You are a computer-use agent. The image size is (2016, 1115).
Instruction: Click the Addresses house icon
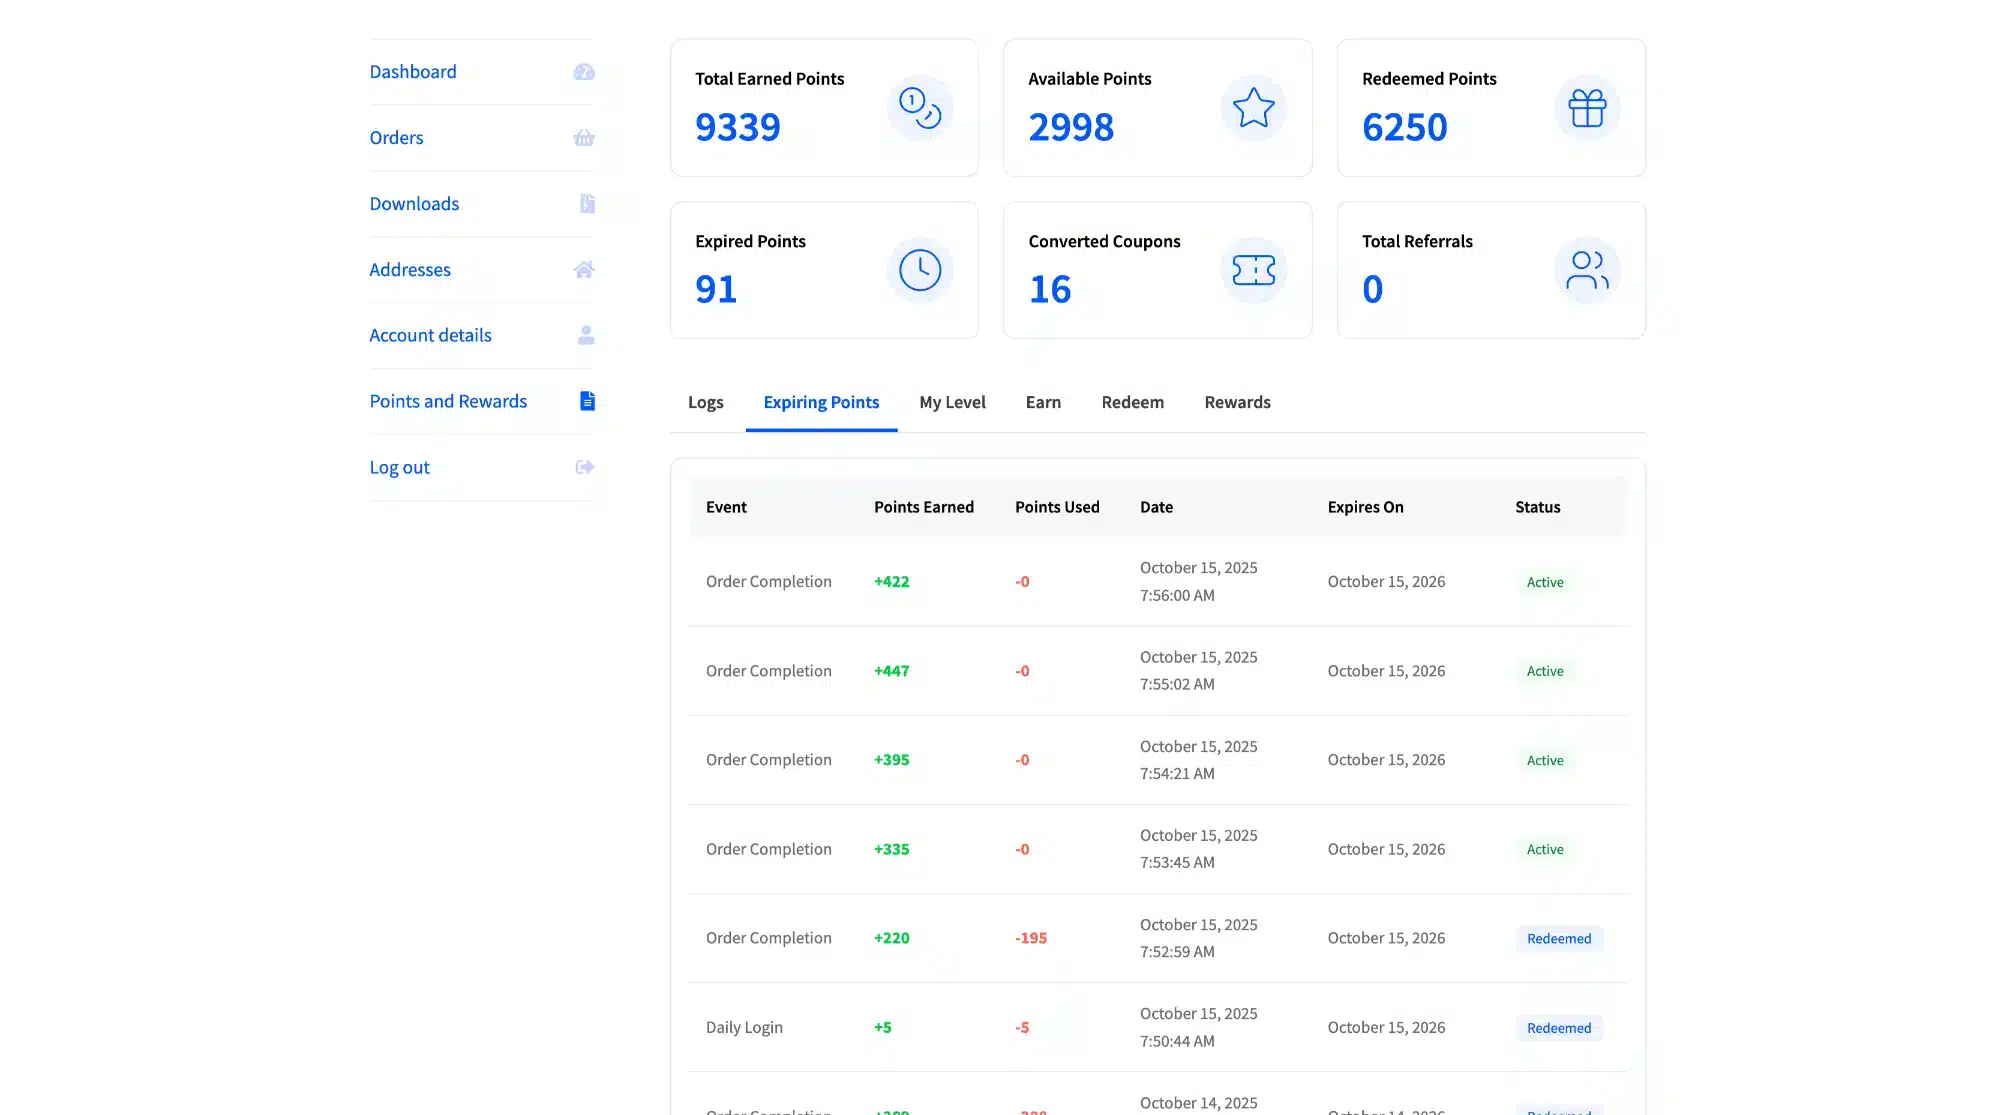(584, 270)
